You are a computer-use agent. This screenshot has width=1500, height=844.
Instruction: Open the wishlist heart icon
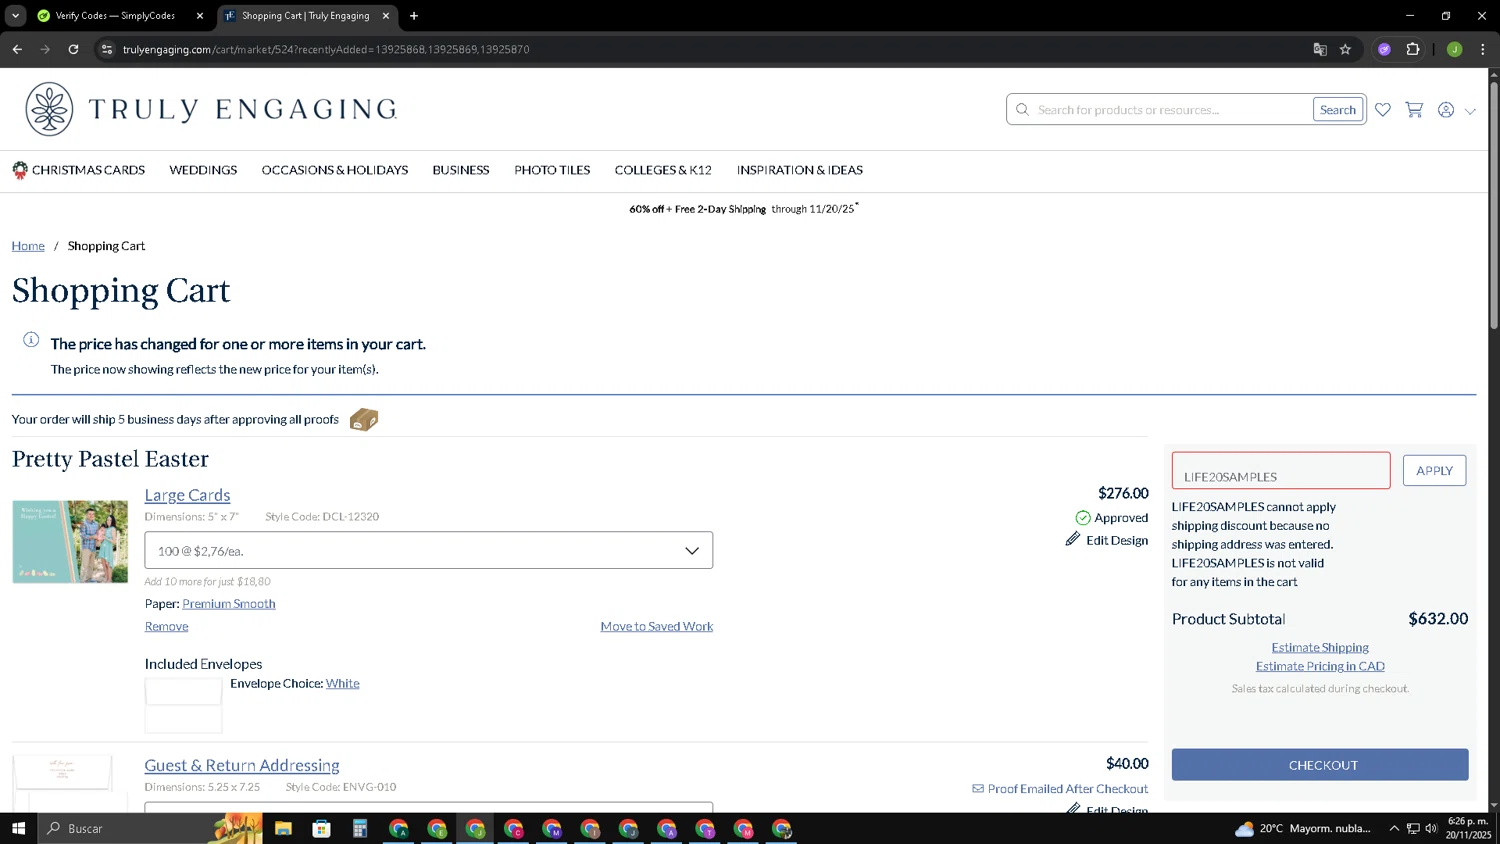[1383, 110]
